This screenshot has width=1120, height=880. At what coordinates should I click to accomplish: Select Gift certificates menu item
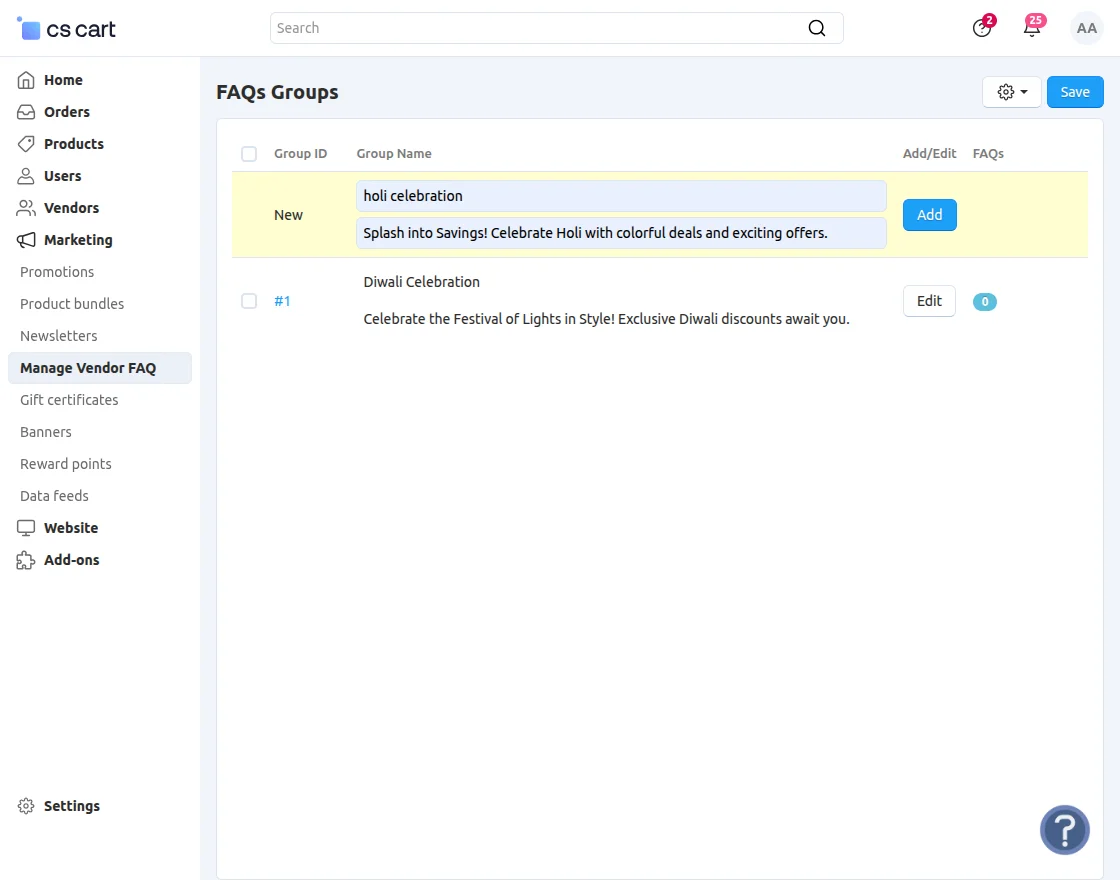69,400
